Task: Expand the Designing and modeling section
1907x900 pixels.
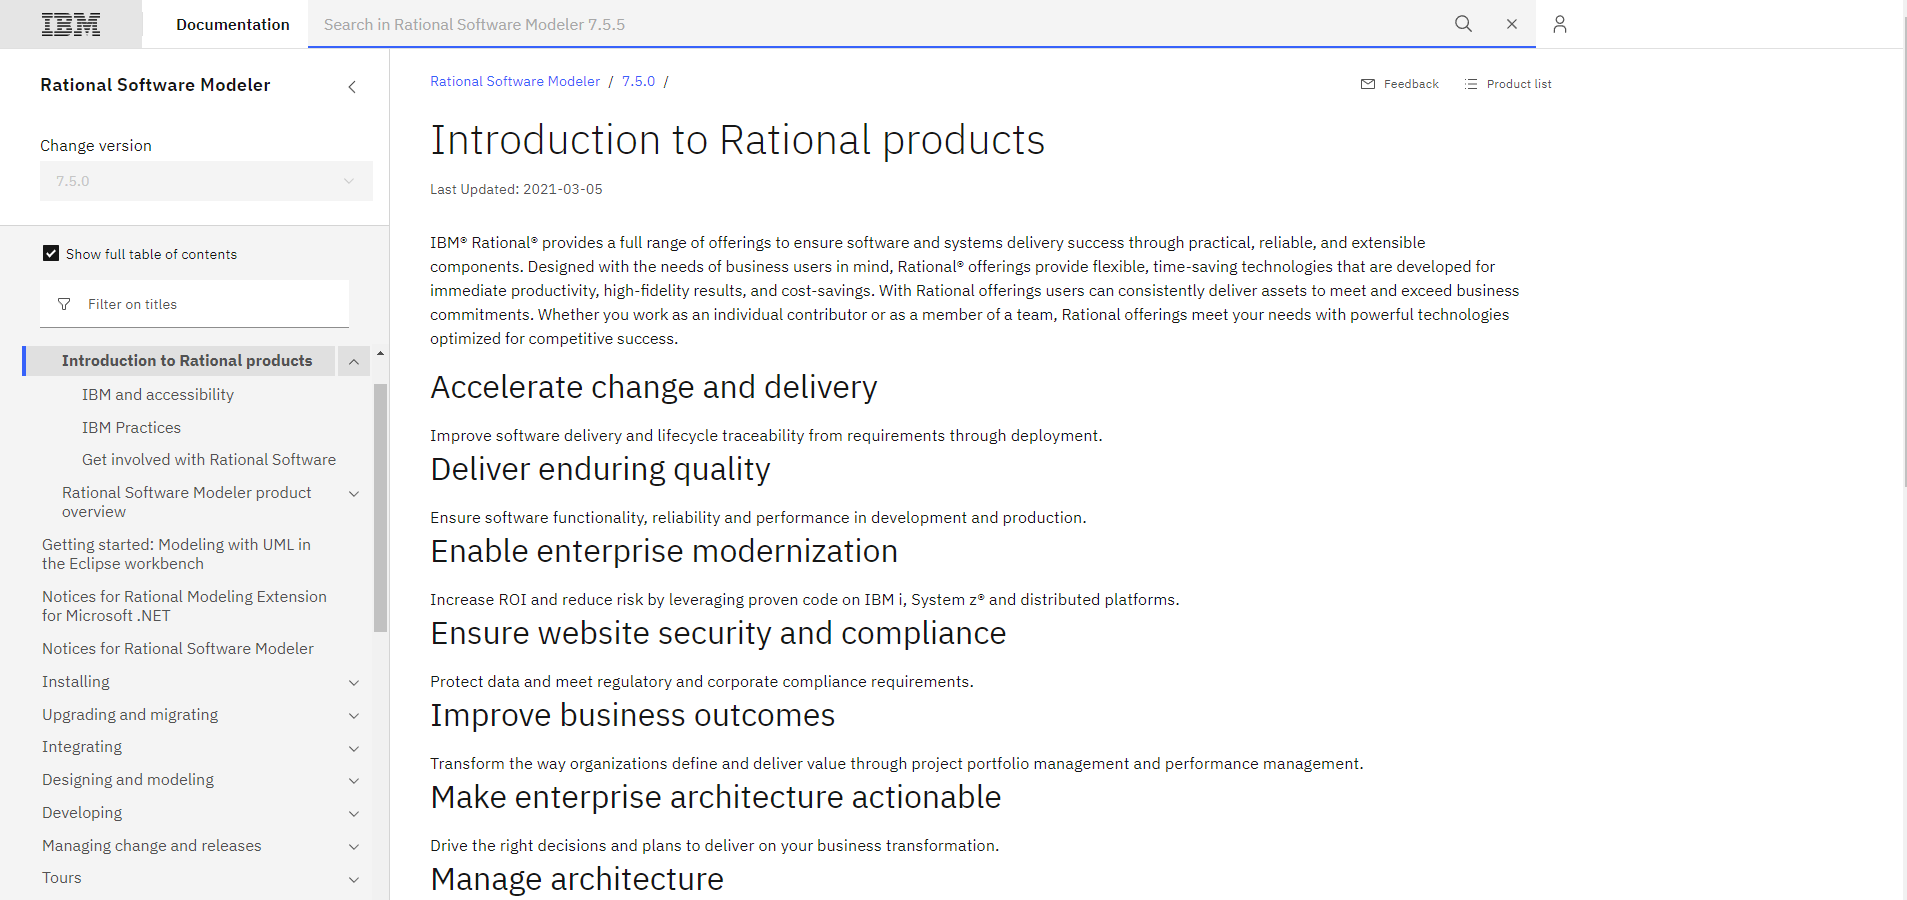Action: 353,780
